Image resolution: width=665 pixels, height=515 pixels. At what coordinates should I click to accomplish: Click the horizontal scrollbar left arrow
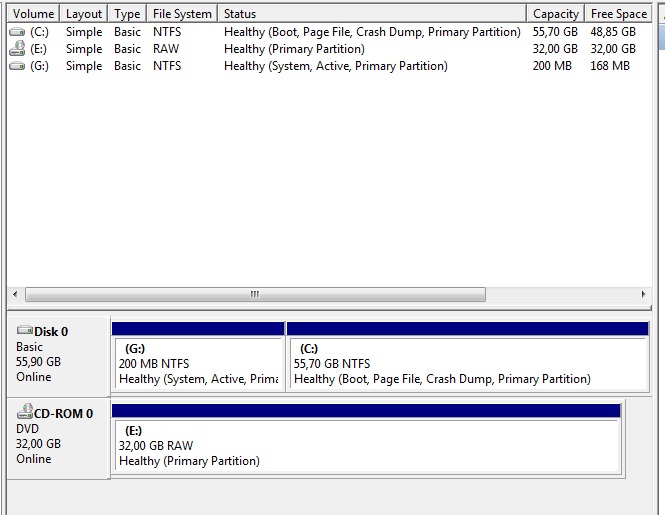point(15,294)
